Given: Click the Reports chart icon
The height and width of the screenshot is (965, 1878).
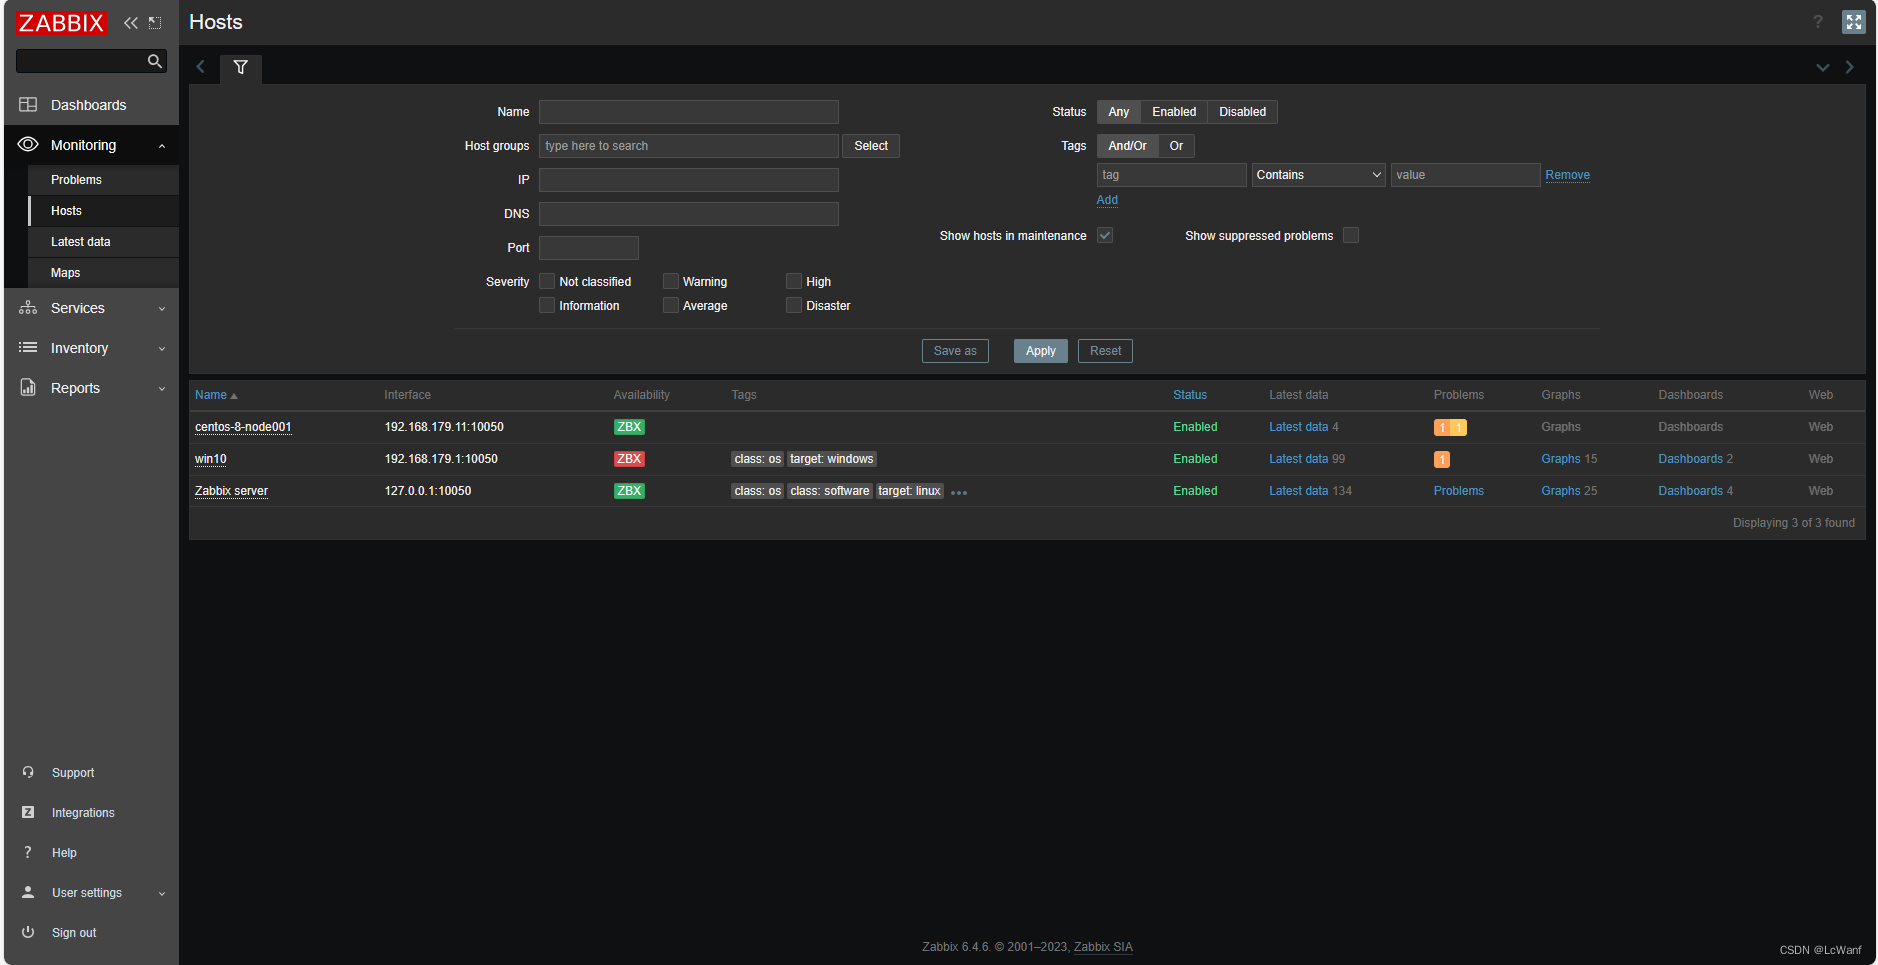Looking at the screenshot, I should point(28,388).
